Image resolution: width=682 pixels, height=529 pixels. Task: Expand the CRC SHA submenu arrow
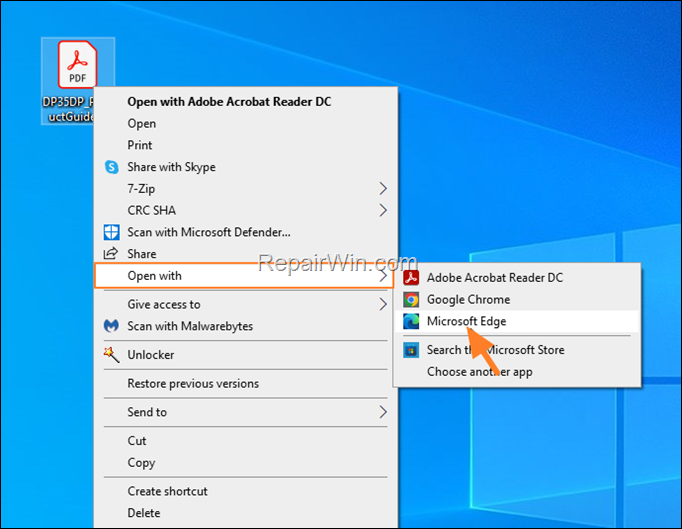point(383,211)
